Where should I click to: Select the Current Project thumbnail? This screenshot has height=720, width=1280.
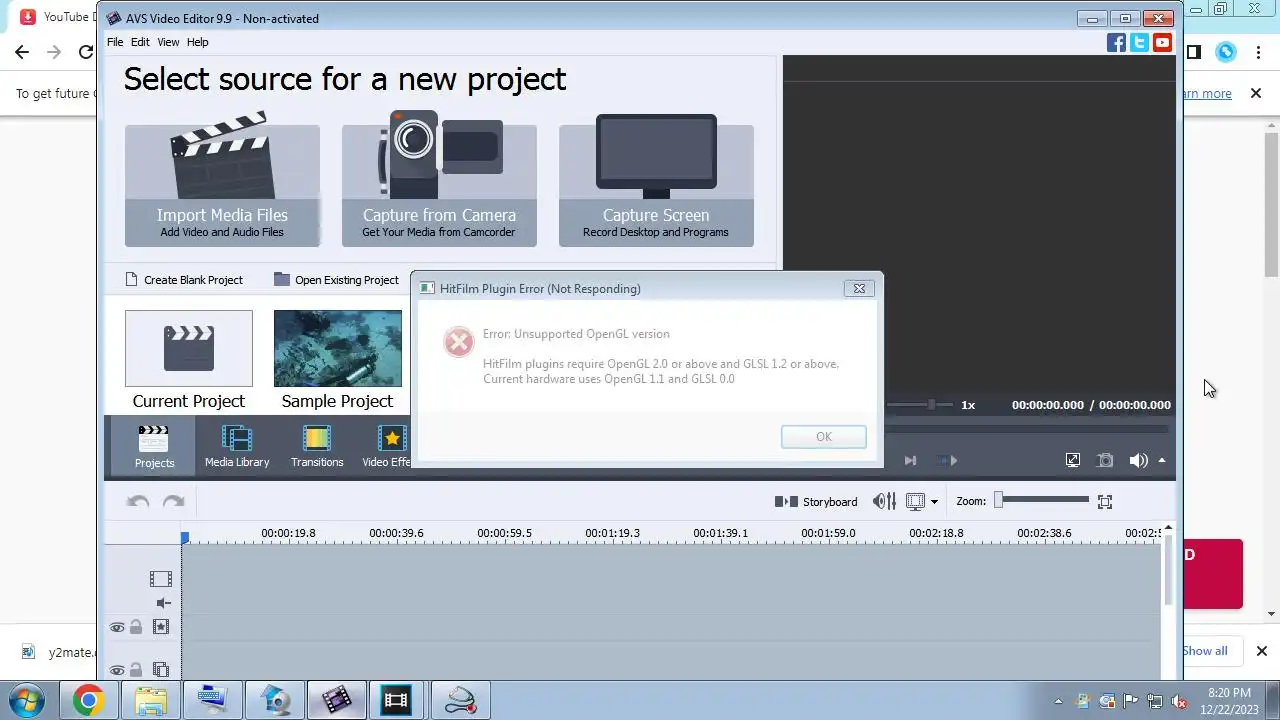pyautogui.click(x=189, y=348)
